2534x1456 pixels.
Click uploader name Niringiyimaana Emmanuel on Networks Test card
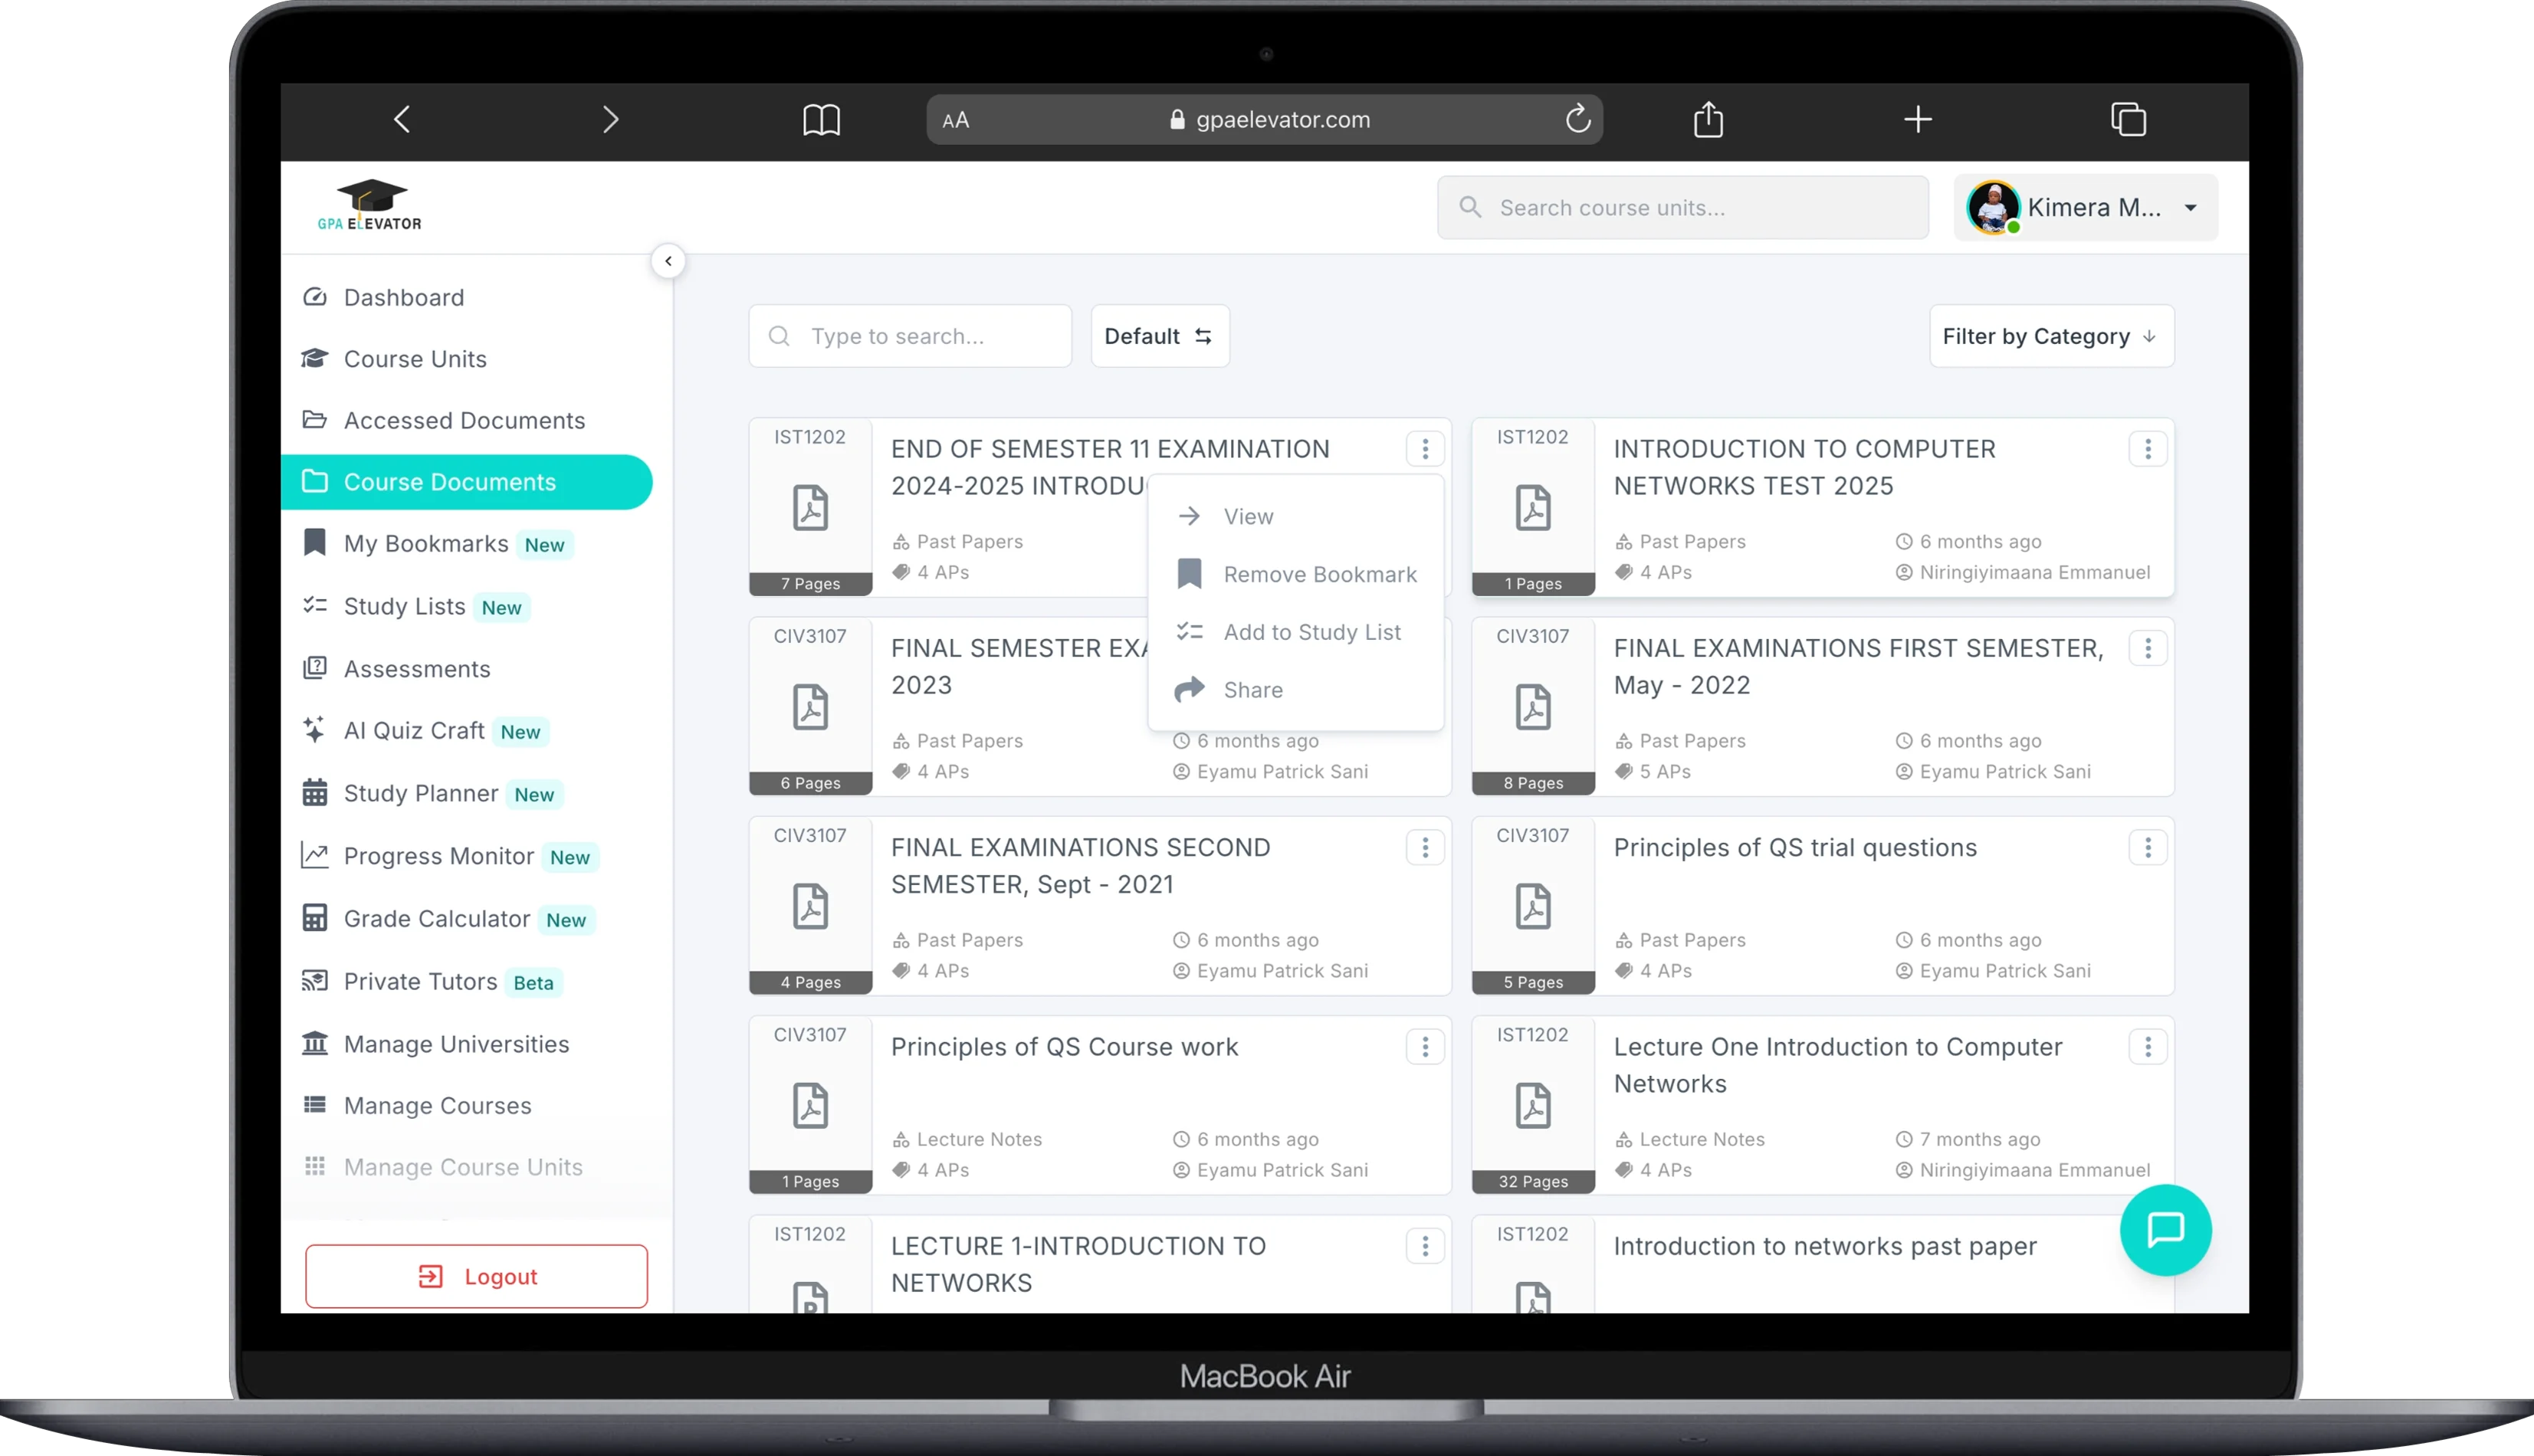(x=2034, y=572)
